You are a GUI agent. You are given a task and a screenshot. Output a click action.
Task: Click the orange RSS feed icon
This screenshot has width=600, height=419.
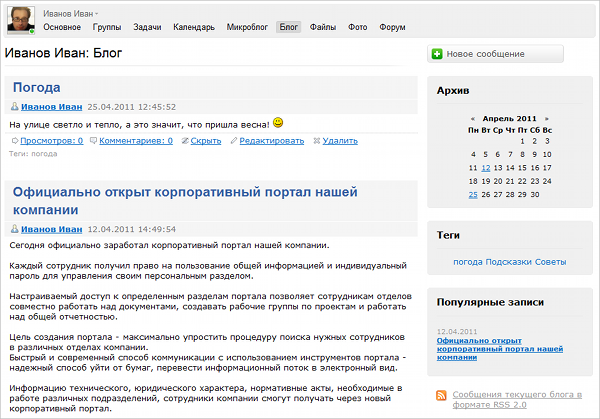tap(441, 397)
